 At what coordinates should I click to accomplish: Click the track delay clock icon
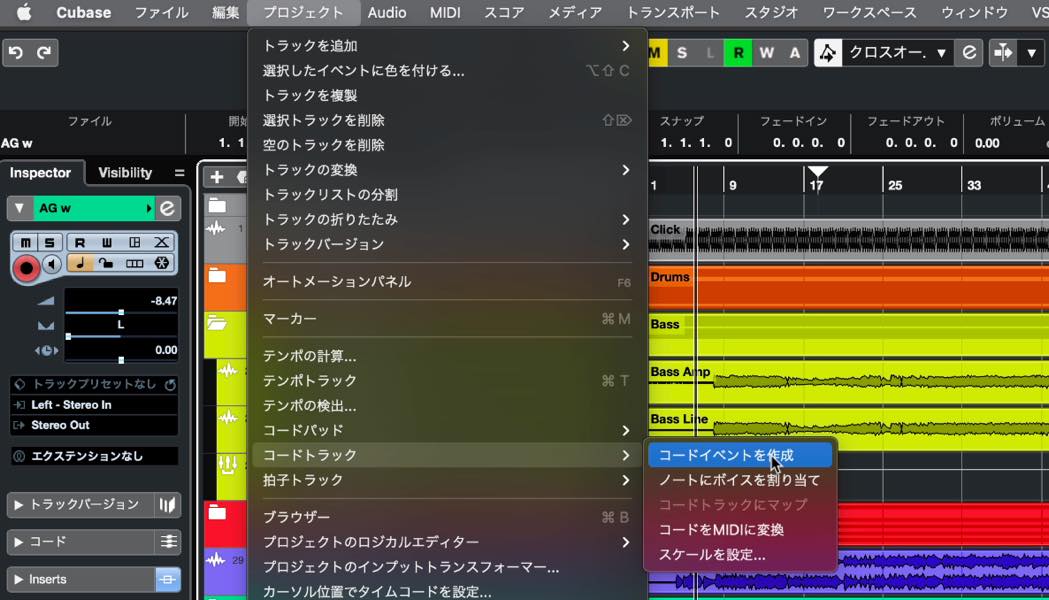(x=46, y=350)
